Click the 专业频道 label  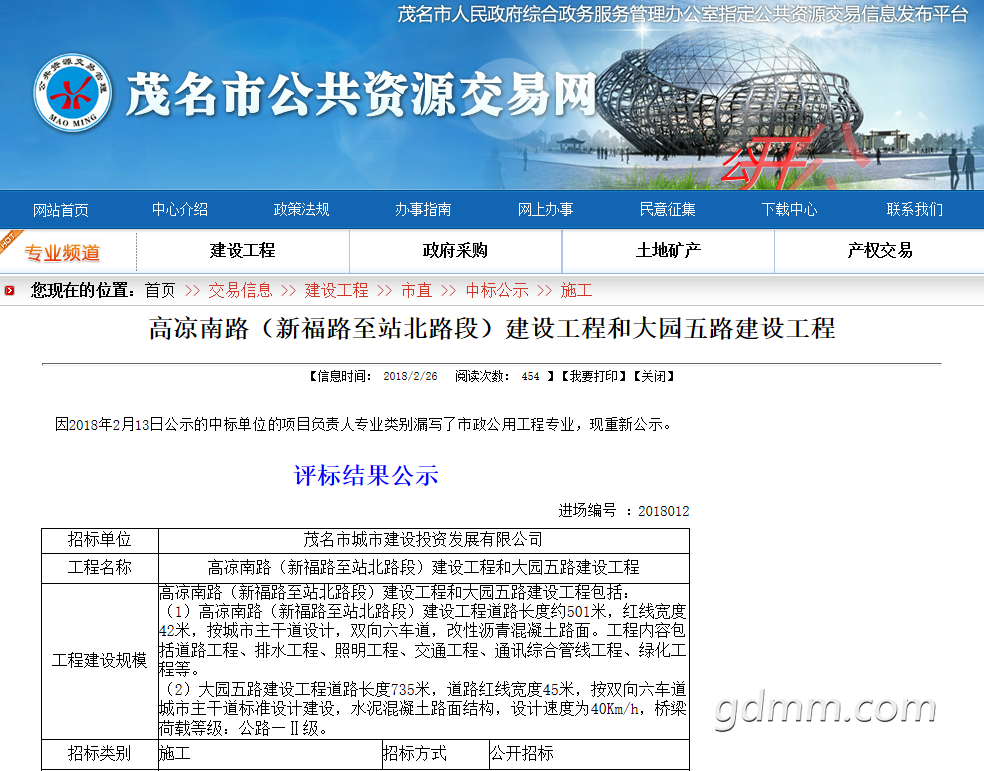pos(62,253)
